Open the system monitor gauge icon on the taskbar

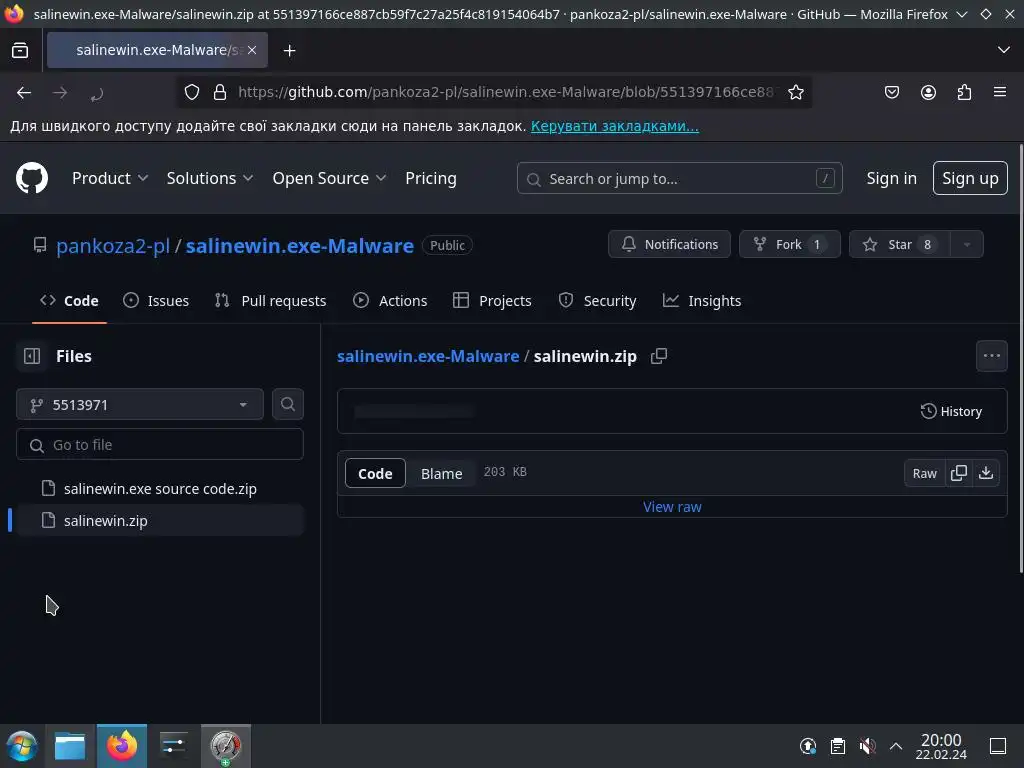click(225, 746)
